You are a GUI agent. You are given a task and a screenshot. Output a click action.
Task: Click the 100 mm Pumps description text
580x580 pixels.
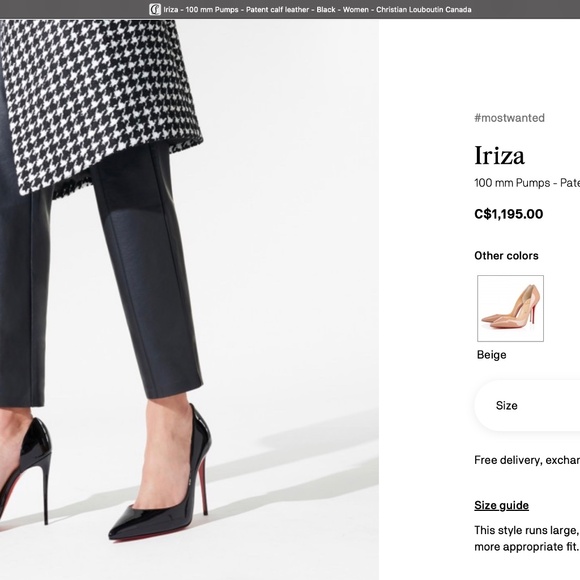pyautogui.click(x=527, y=183)
